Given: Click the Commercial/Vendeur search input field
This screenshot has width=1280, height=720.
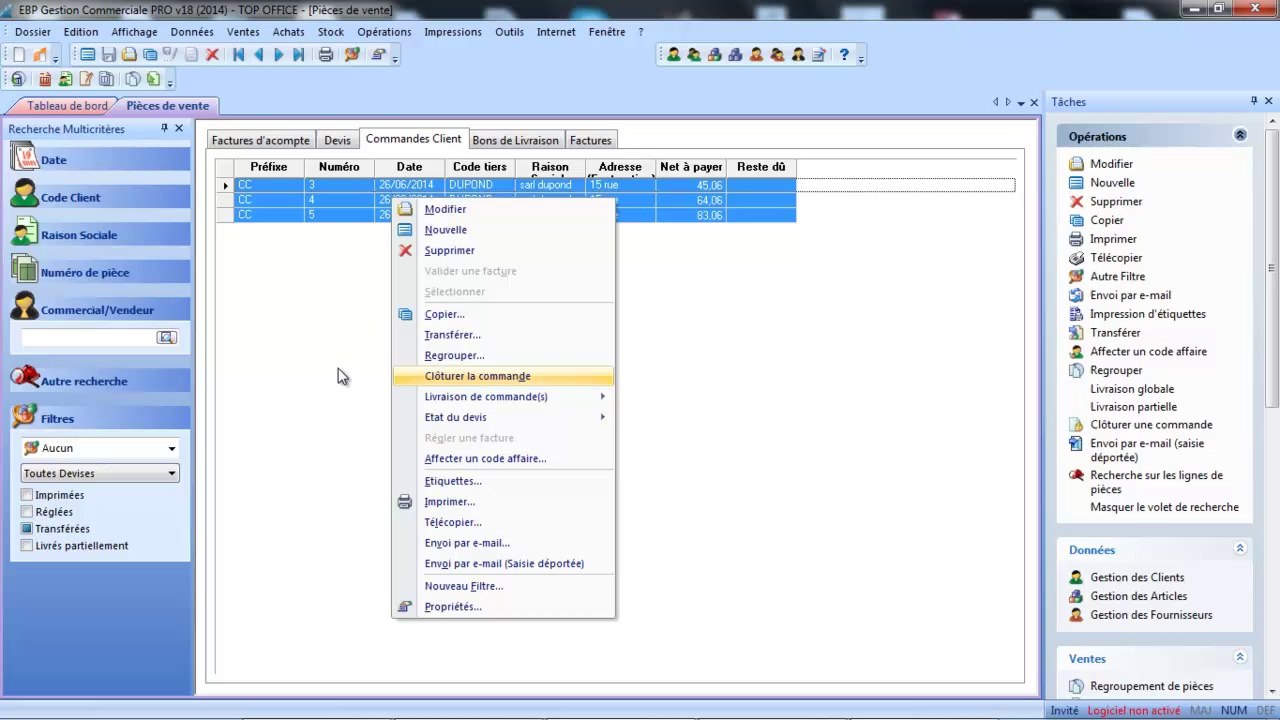Looking at the screenshot, I should tap(88, 338).
